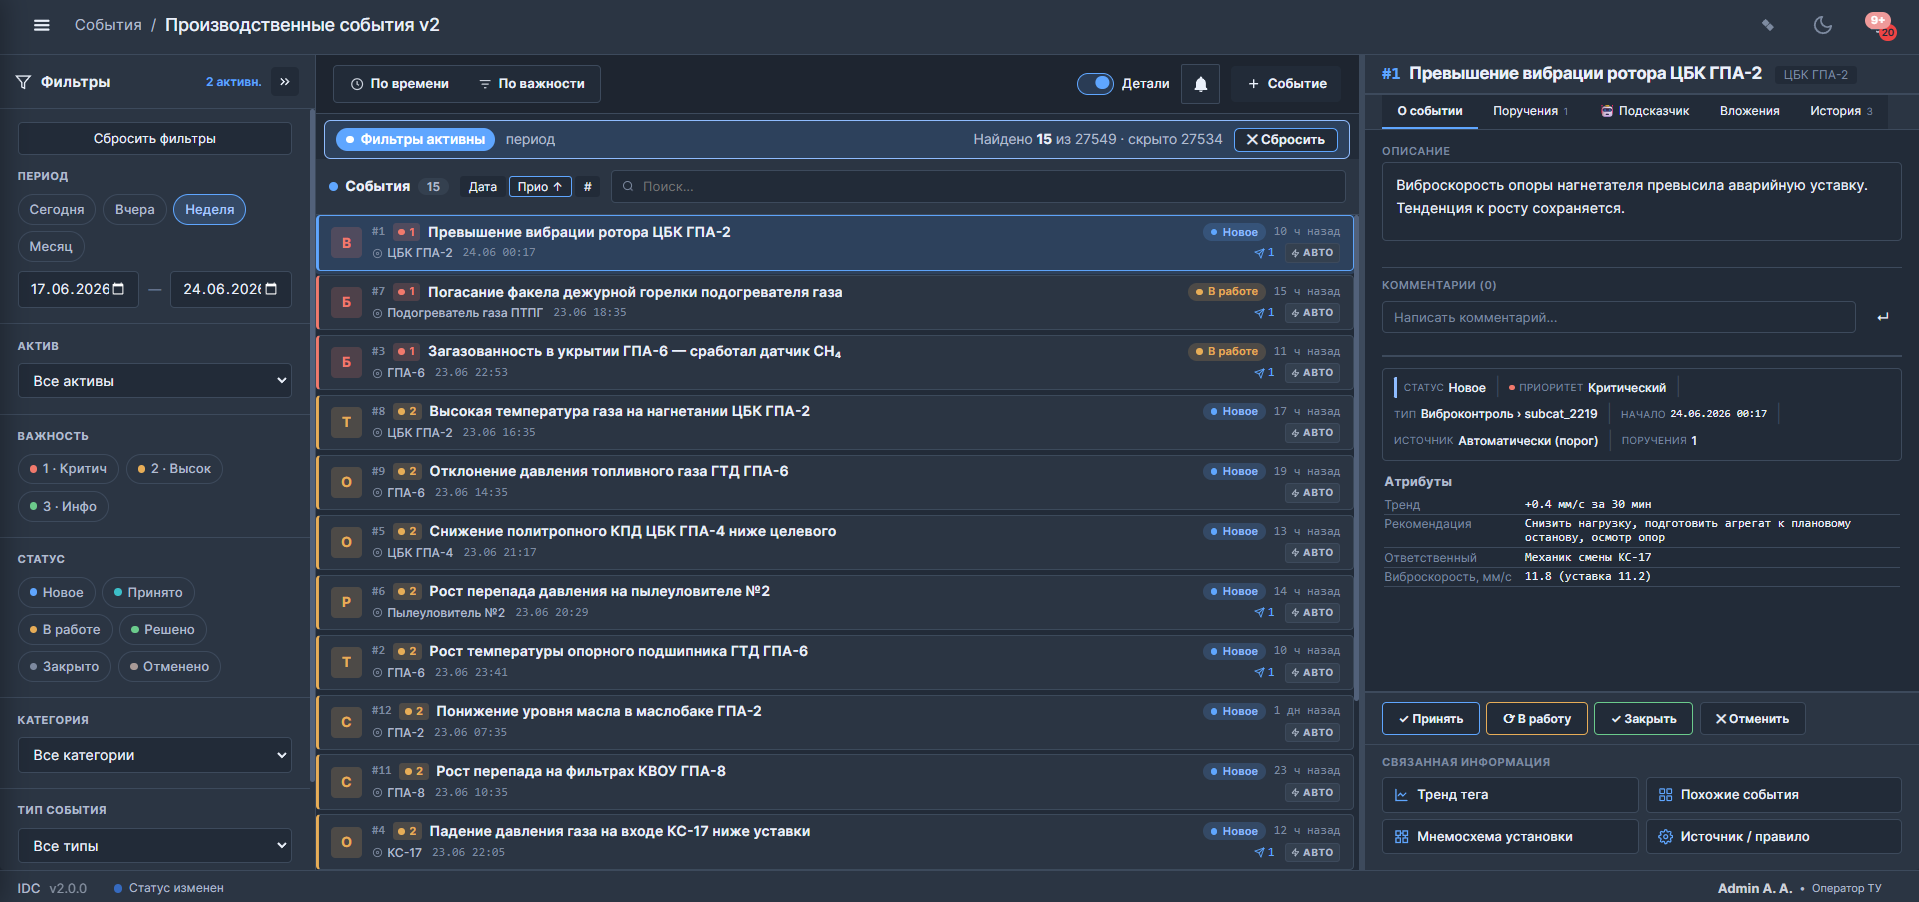This screenshot has height=902, width=1919.
Task: Toggle the 2 · Высок importance filter
Action: 175,469
